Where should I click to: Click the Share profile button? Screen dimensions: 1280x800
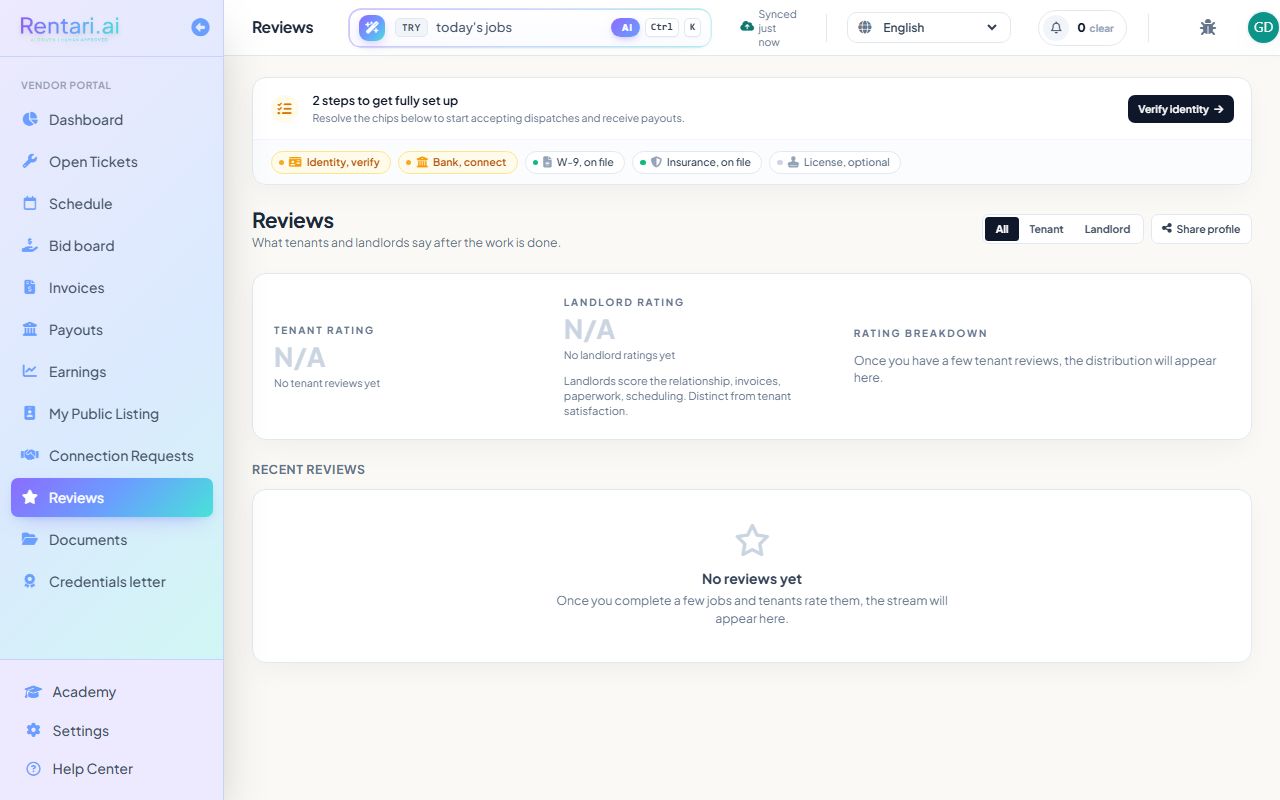pos(1201,229)
